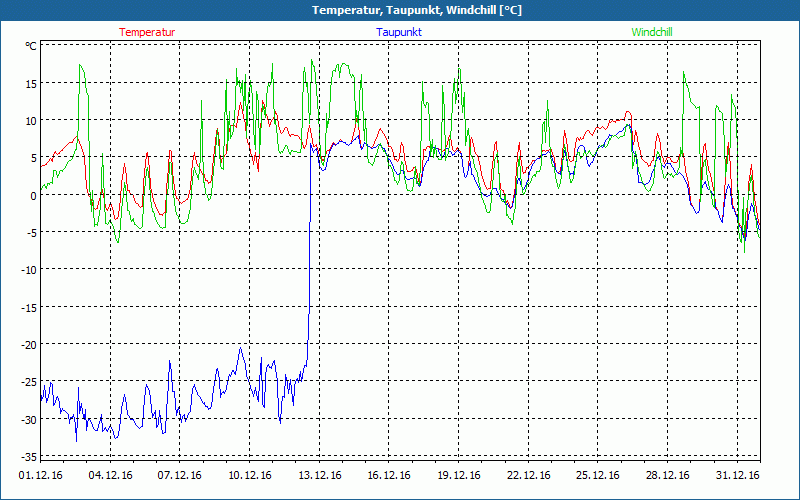The width and height of the screenshot is (800, 500).
Task: Click the date label 16.12.16
Action: point(389,475)
